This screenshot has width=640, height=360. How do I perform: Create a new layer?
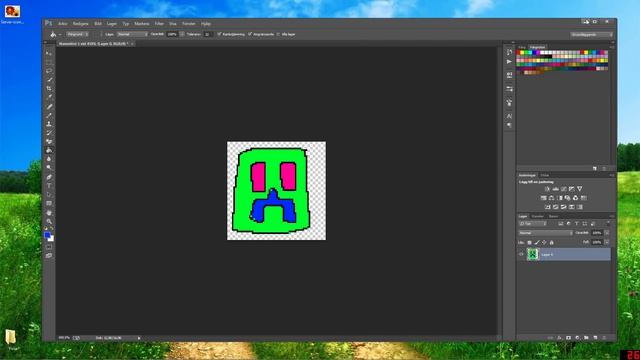595,338
